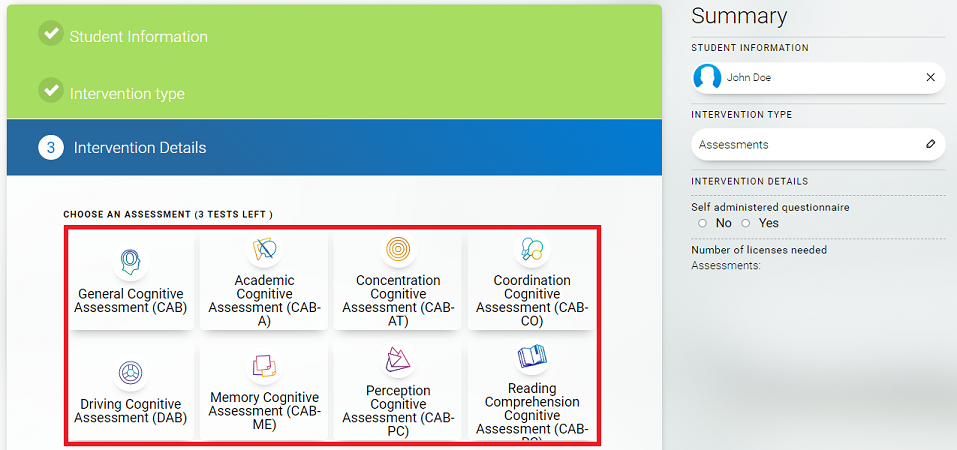
Task: Choose Reading Comprehension book icon
Action: (531, 357)
